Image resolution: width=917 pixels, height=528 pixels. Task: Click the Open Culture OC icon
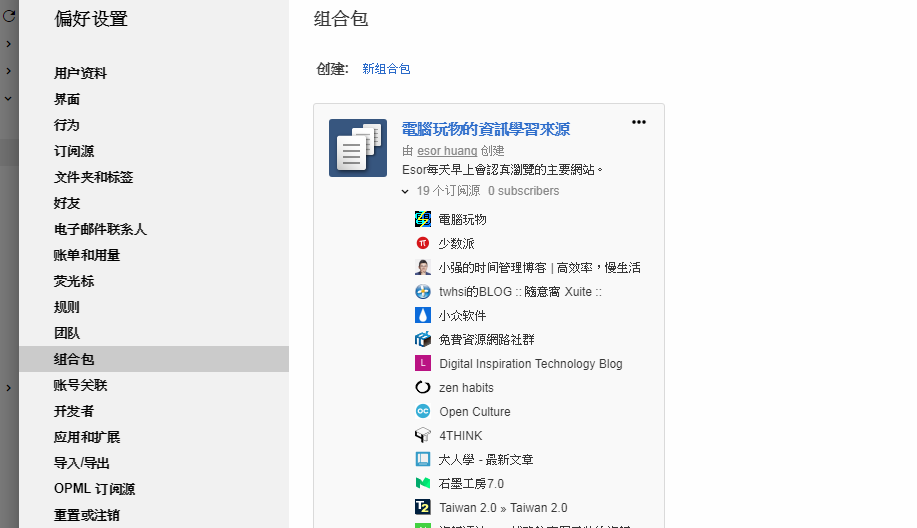[423, 411]
